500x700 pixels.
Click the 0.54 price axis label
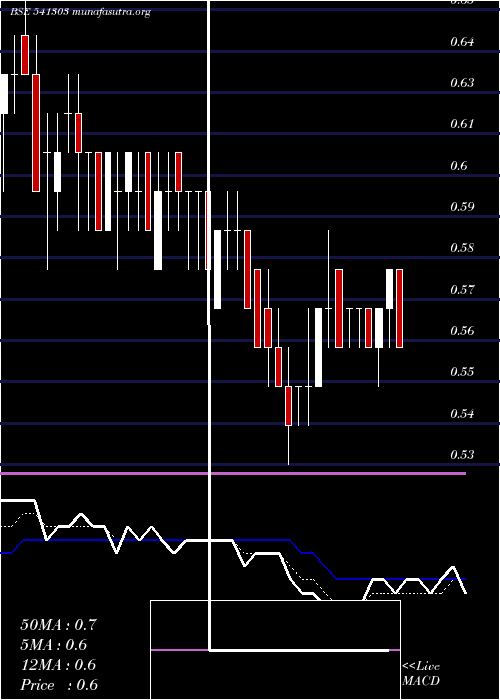[x=462, y=414]
